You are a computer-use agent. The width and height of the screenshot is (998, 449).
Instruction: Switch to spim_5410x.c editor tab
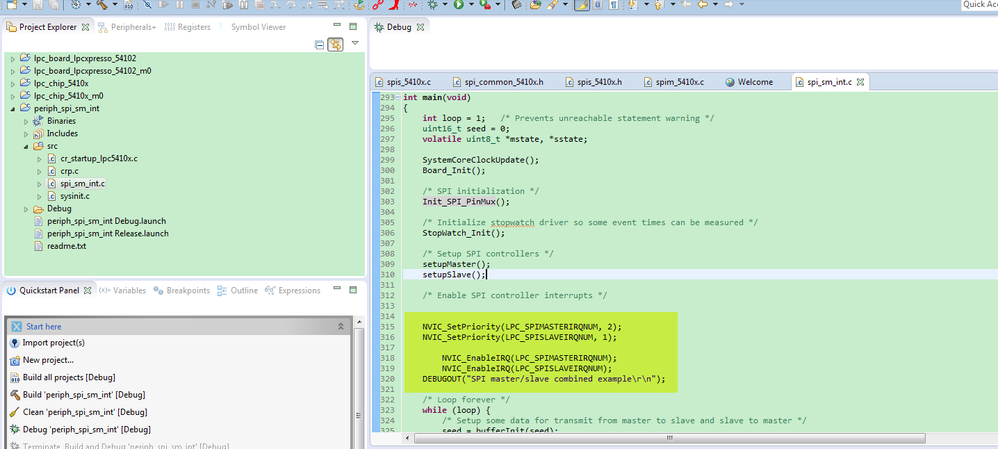[x=674, y=82]
